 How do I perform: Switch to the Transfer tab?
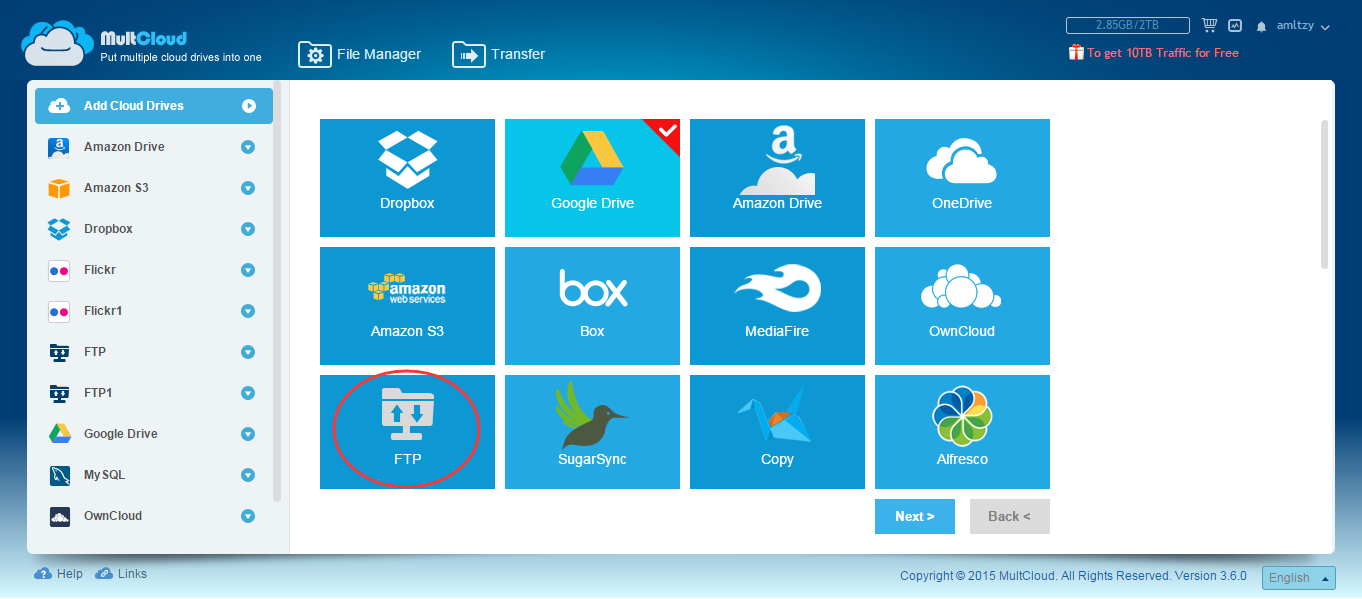pos(499,55)
